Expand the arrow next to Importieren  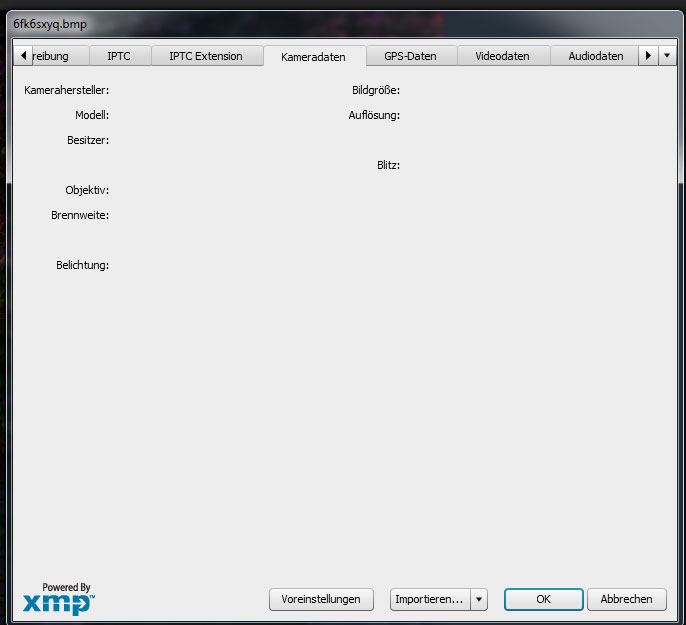(479, 599)
